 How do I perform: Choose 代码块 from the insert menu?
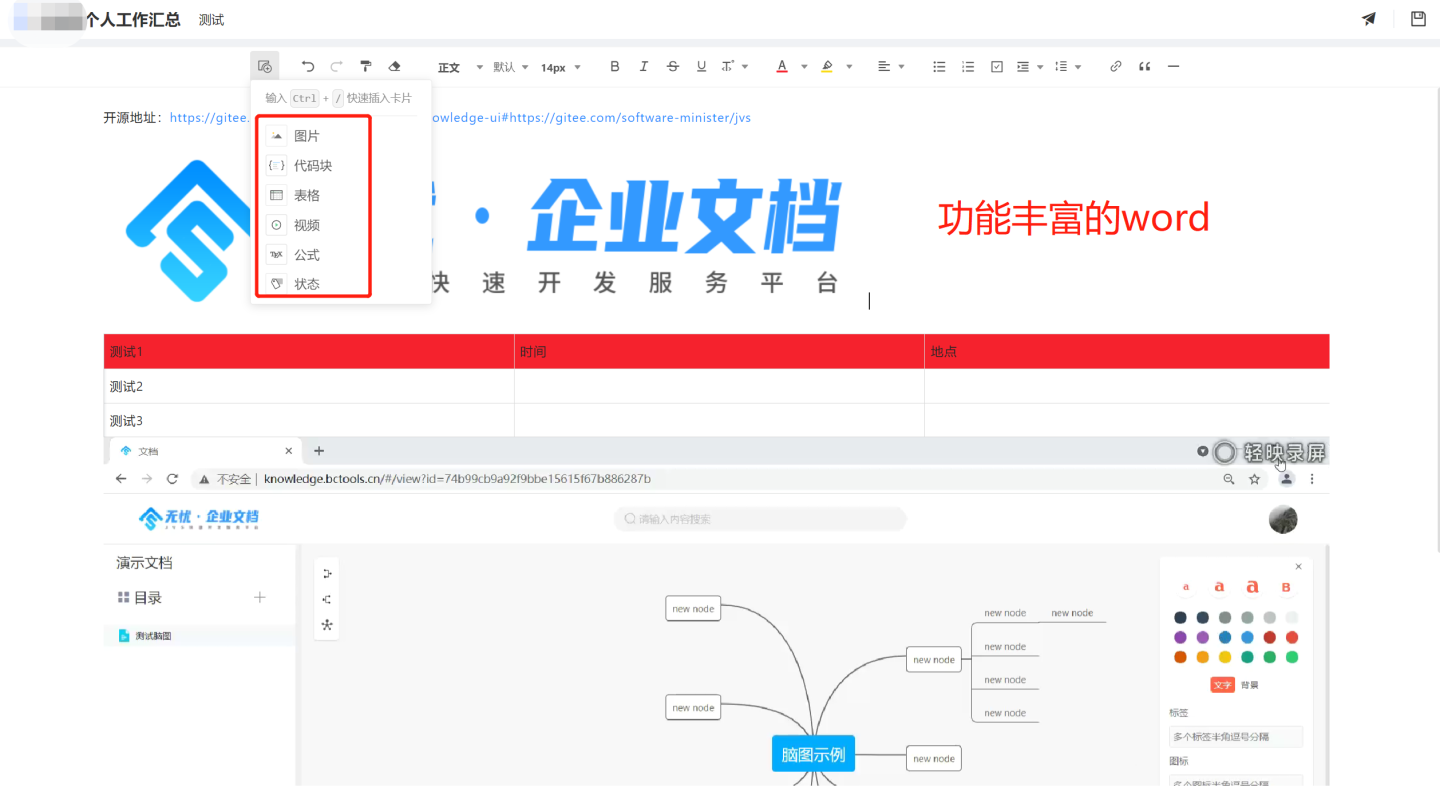[x=341, y=166]
